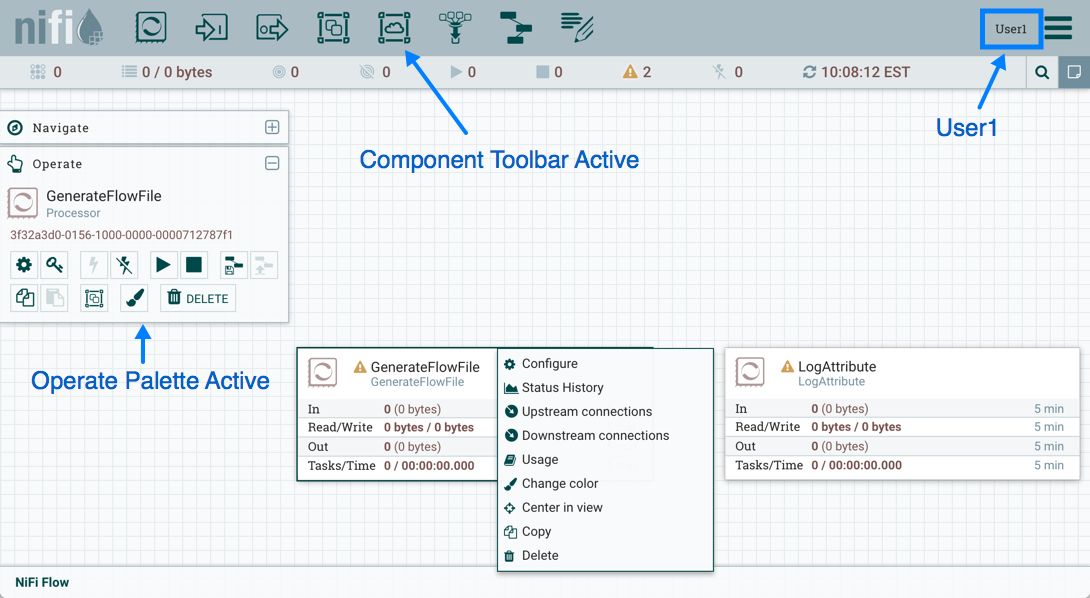
Task: Click the Template icon in toolbar
Action: pos(516,28)
